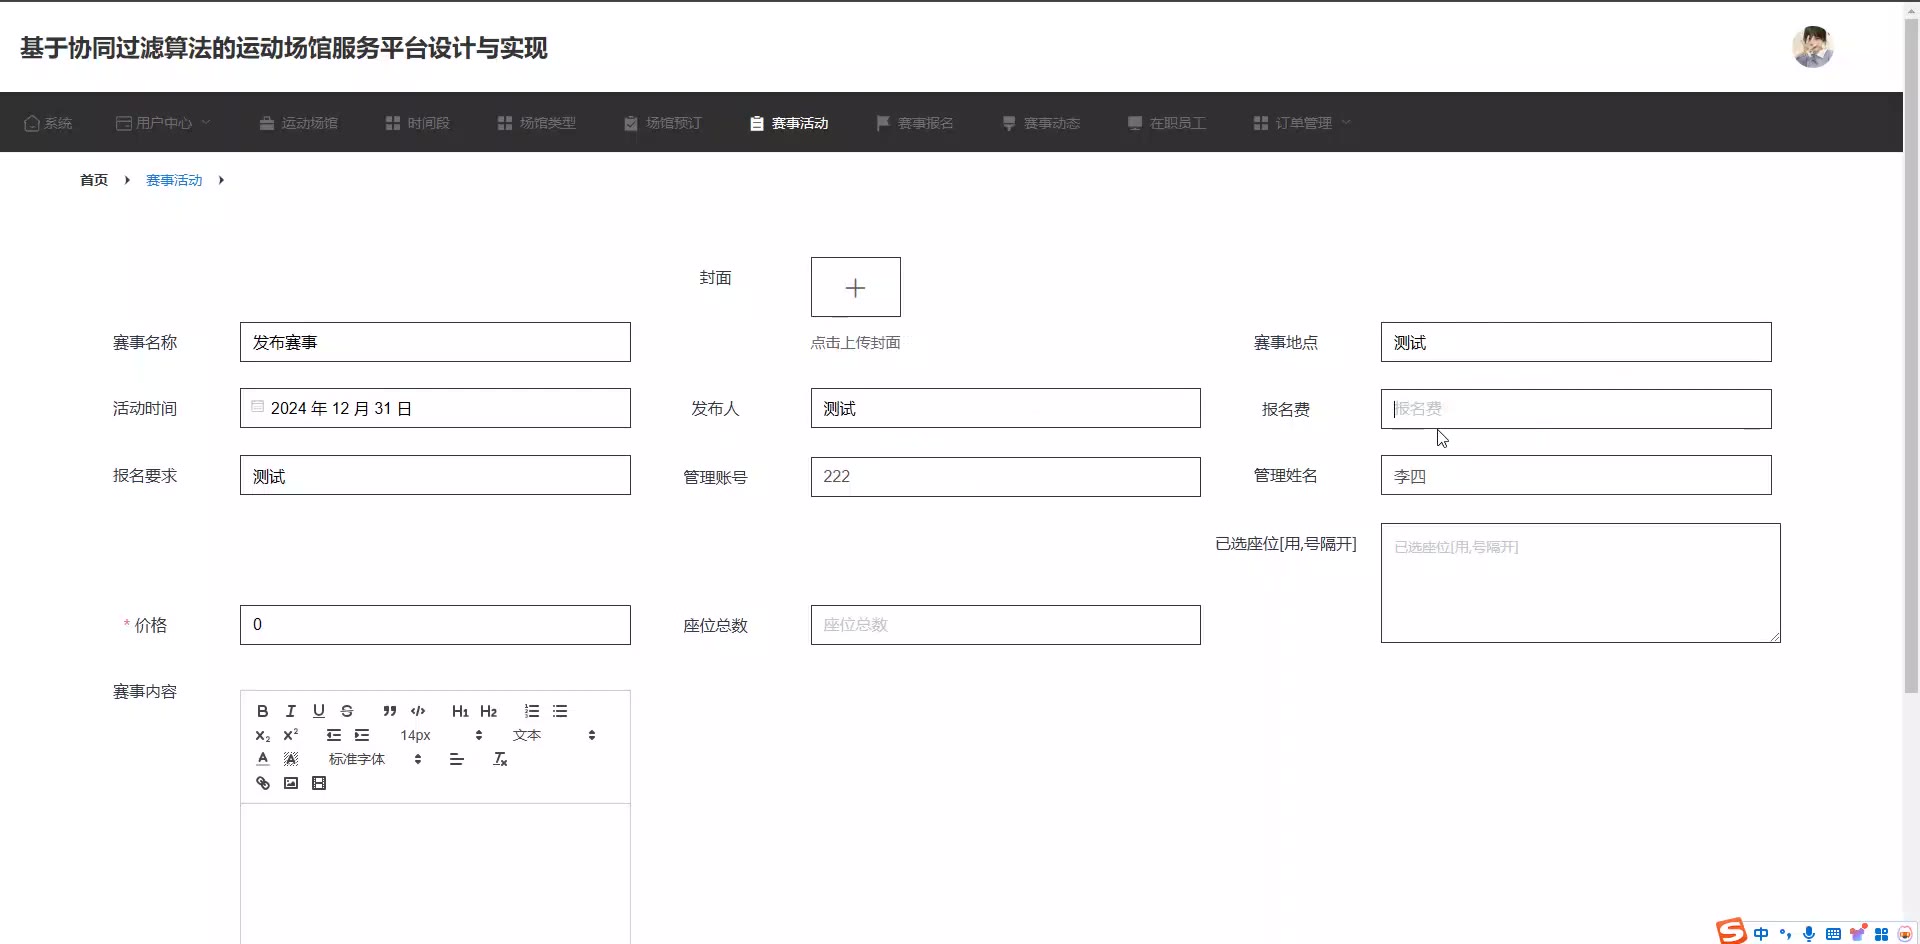Apply Heading 2 style

click(488, 711)
